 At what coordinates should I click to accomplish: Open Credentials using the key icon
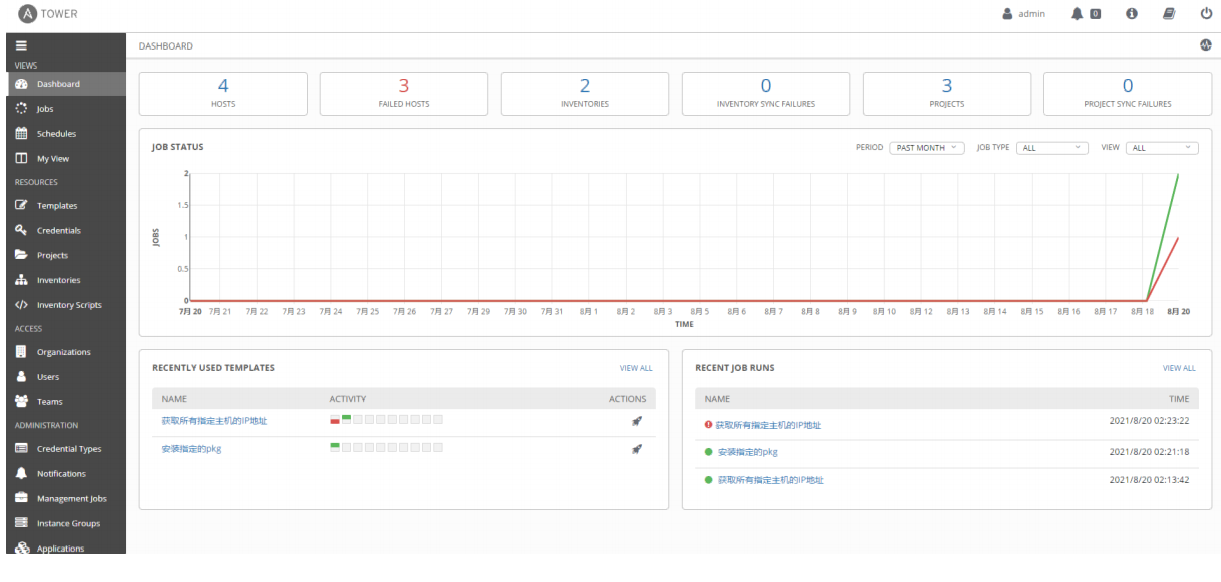click(19, 230)
